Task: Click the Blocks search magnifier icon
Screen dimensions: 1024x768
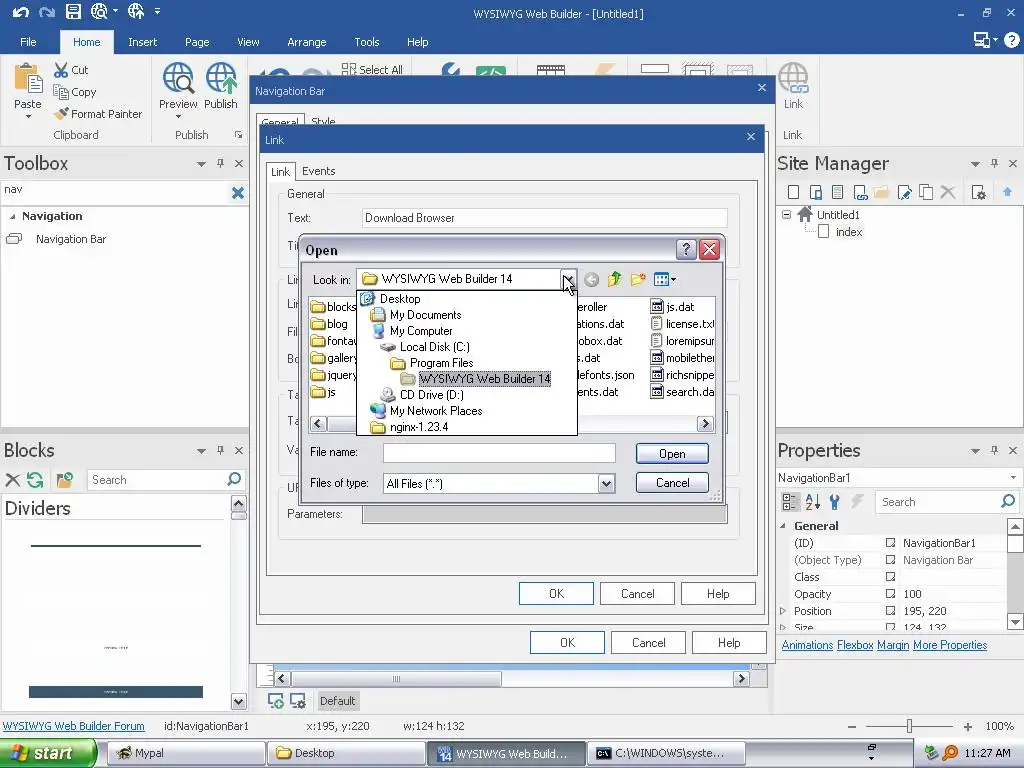Action: 234,479
